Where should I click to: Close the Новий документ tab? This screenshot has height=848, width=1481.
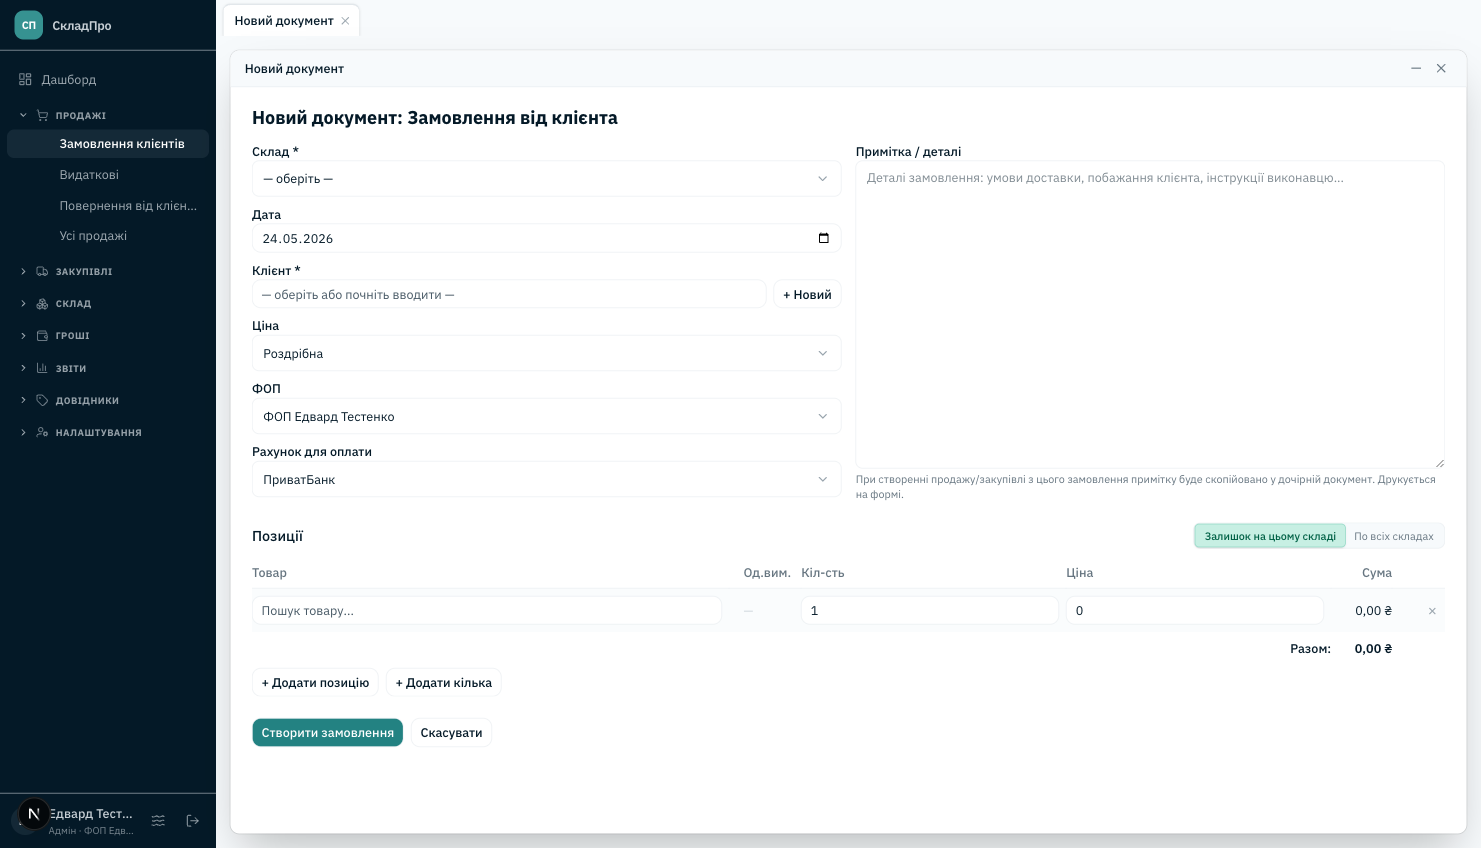pyautogui.click(x=345, y=21)
